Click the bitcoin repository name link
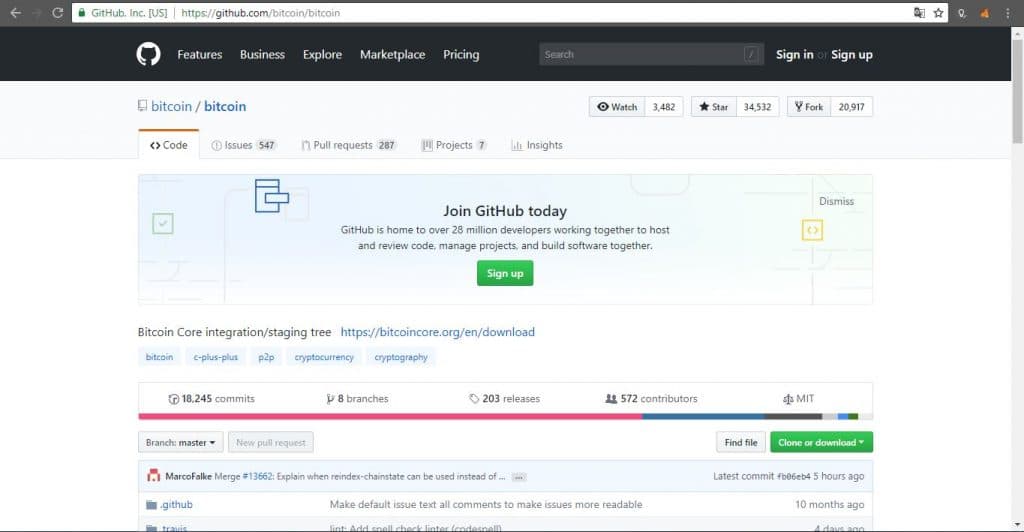 point(225,106)
